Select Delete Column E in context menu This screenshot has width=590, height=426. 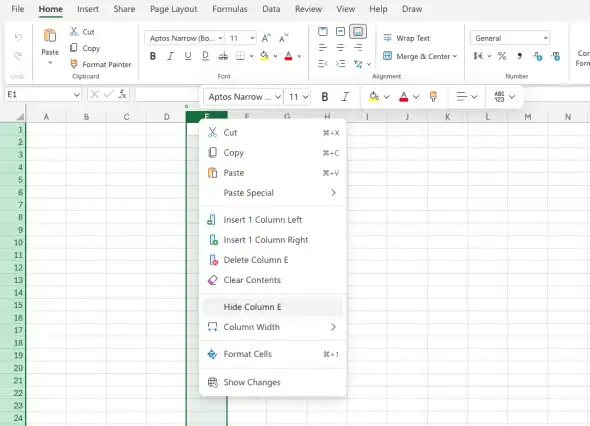pyautogui.click(x=272, y=260)
